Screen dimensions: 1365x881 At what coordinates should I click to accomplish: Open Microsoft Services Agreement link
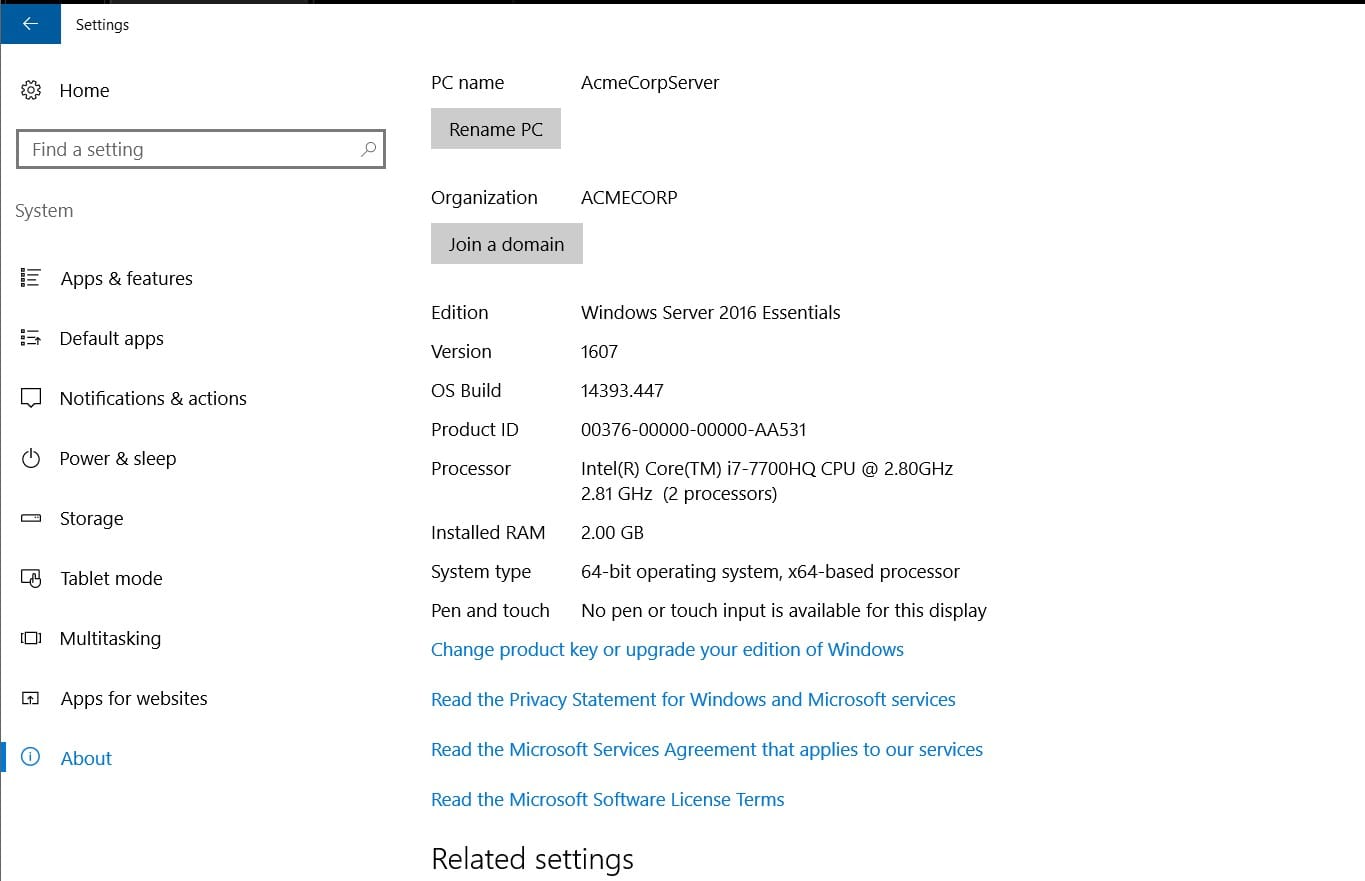[x=707, y=750]
